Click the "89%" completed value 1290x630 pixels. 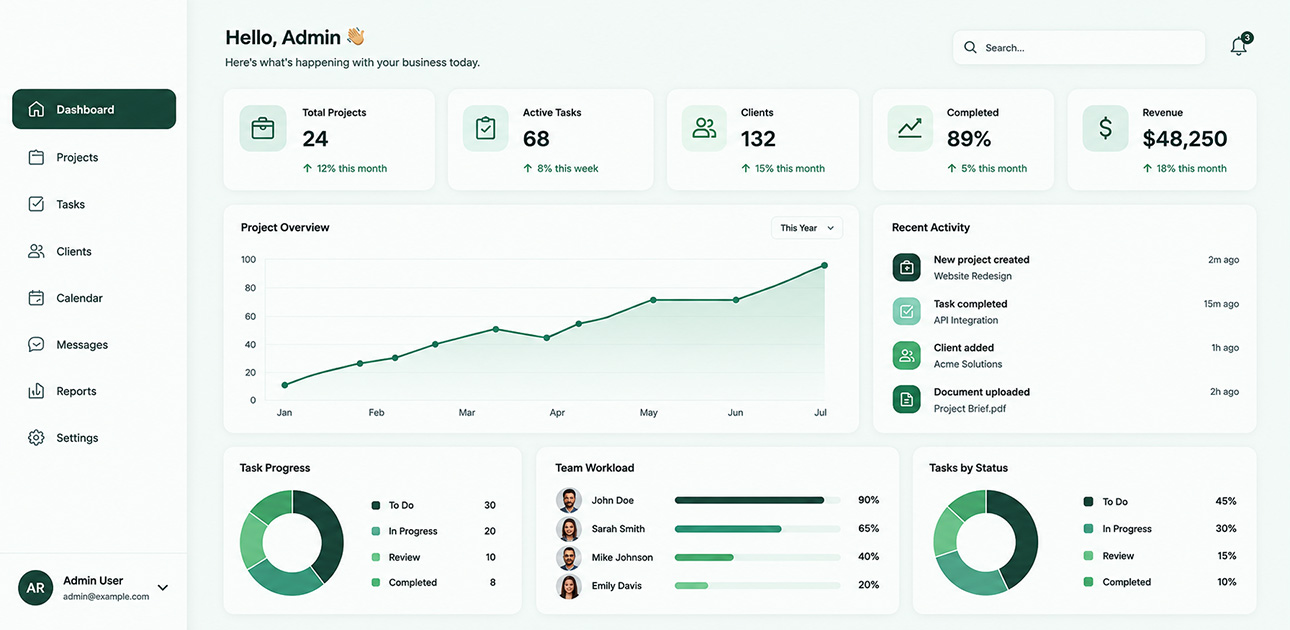coord(969,139)
